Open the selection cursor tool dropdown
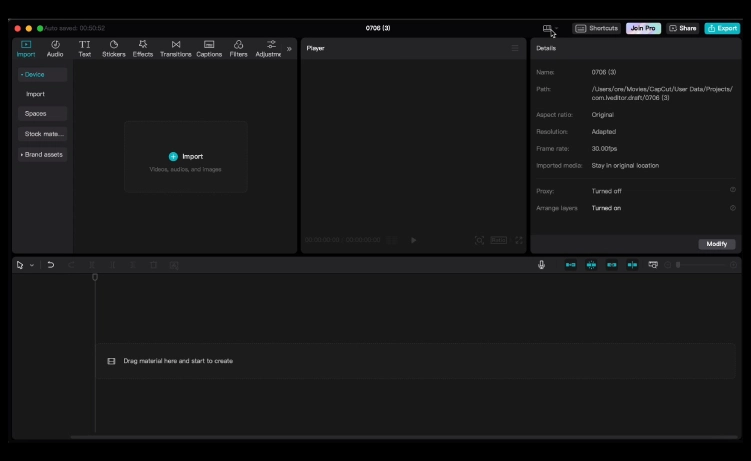The width and height of the screenshot is (751, 461). point(31,265)
